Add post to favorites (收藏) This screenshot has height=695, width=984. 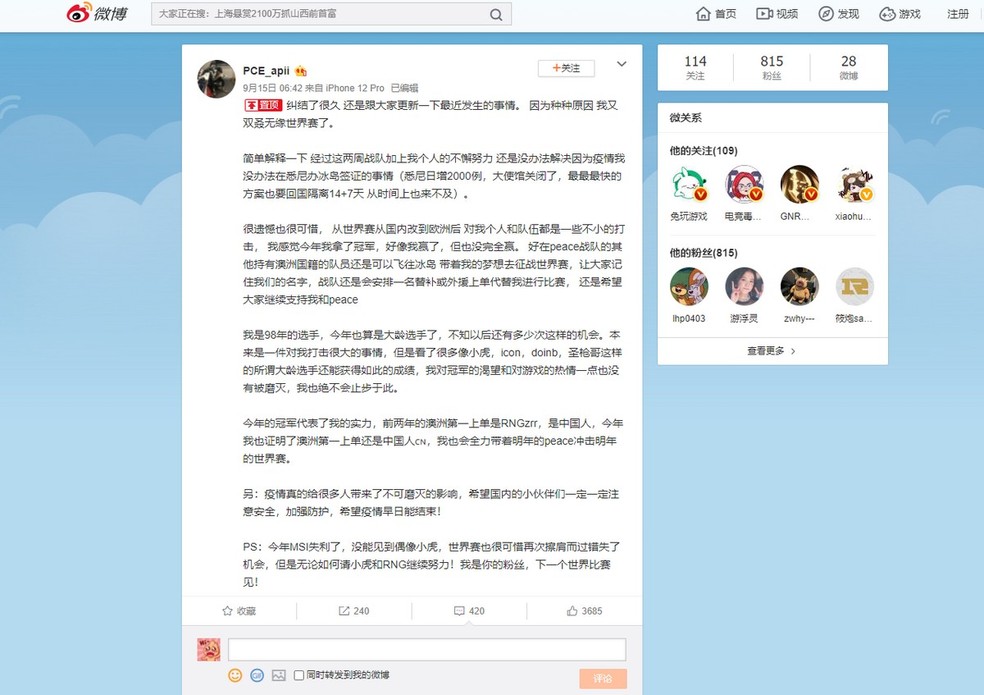(x=239, y=611)
